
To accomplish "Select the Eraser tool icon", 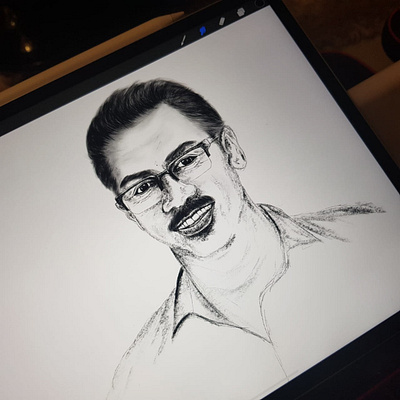I will click(222, 21).
